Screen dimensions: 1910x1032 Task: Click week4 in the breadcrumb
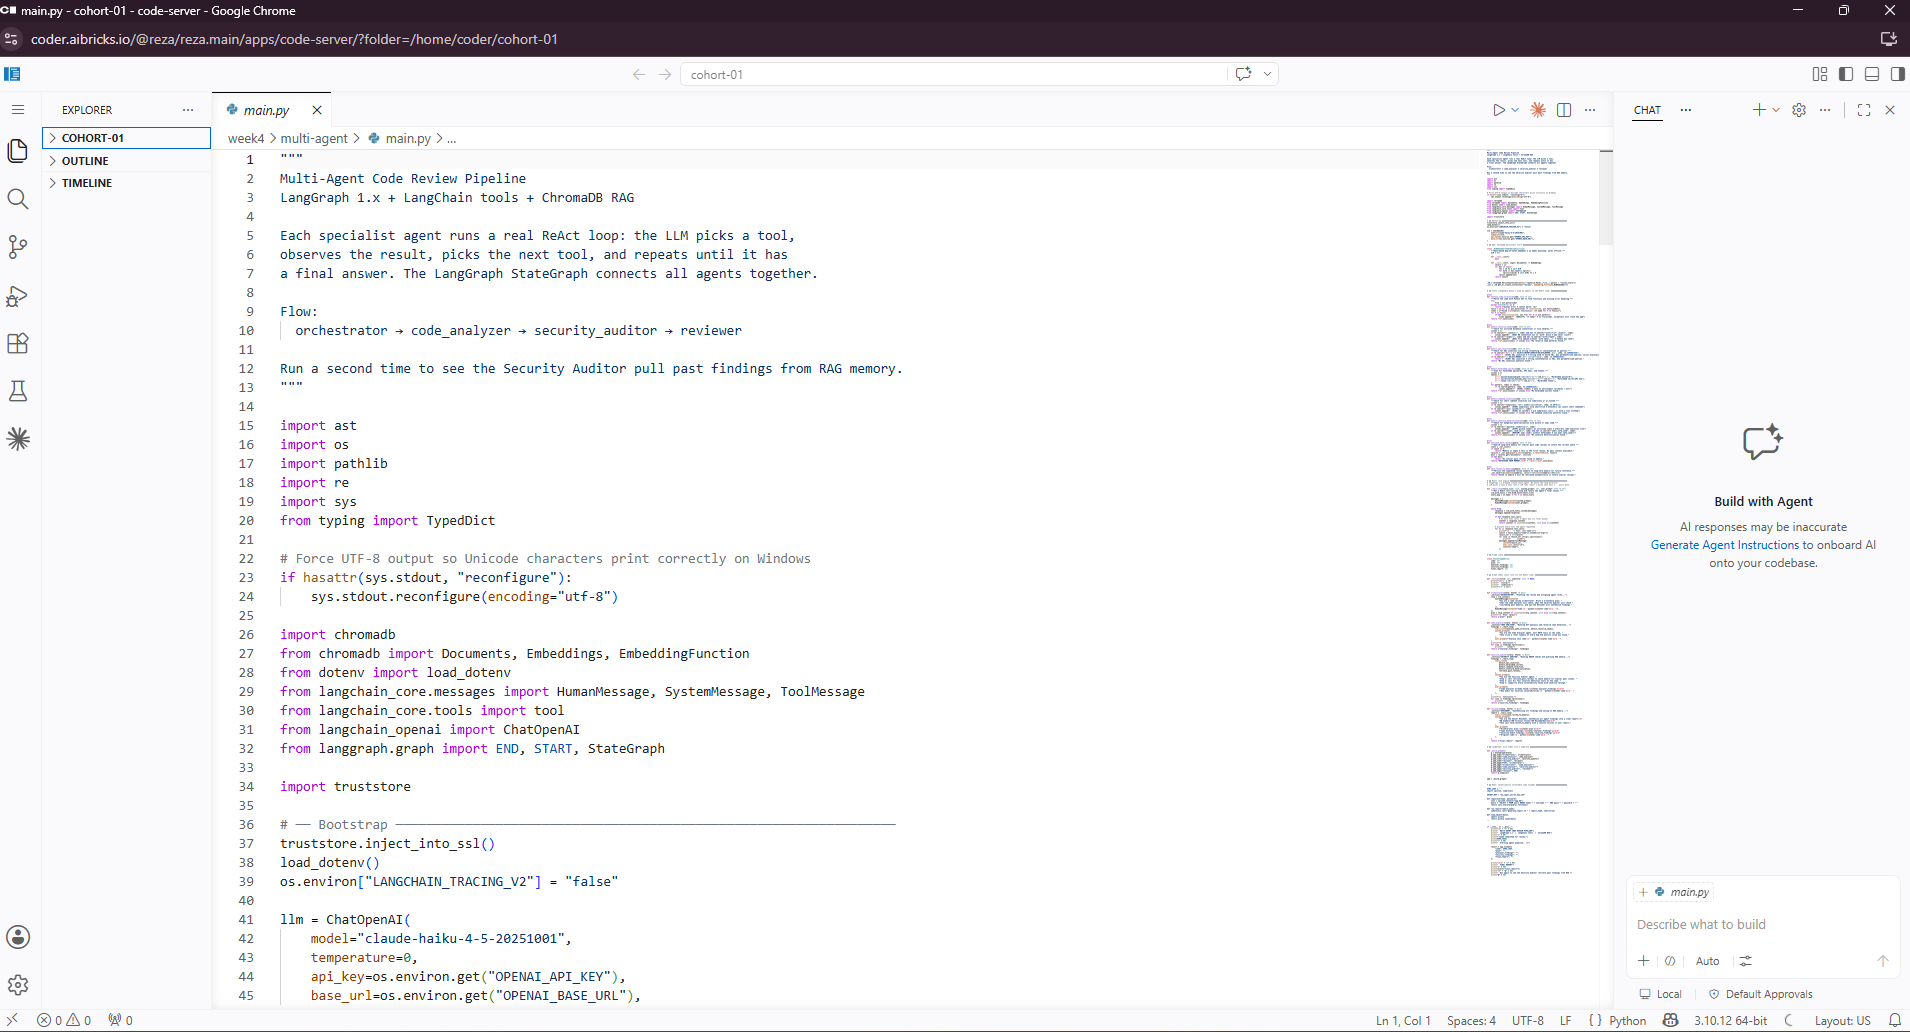tap(246, 139)
